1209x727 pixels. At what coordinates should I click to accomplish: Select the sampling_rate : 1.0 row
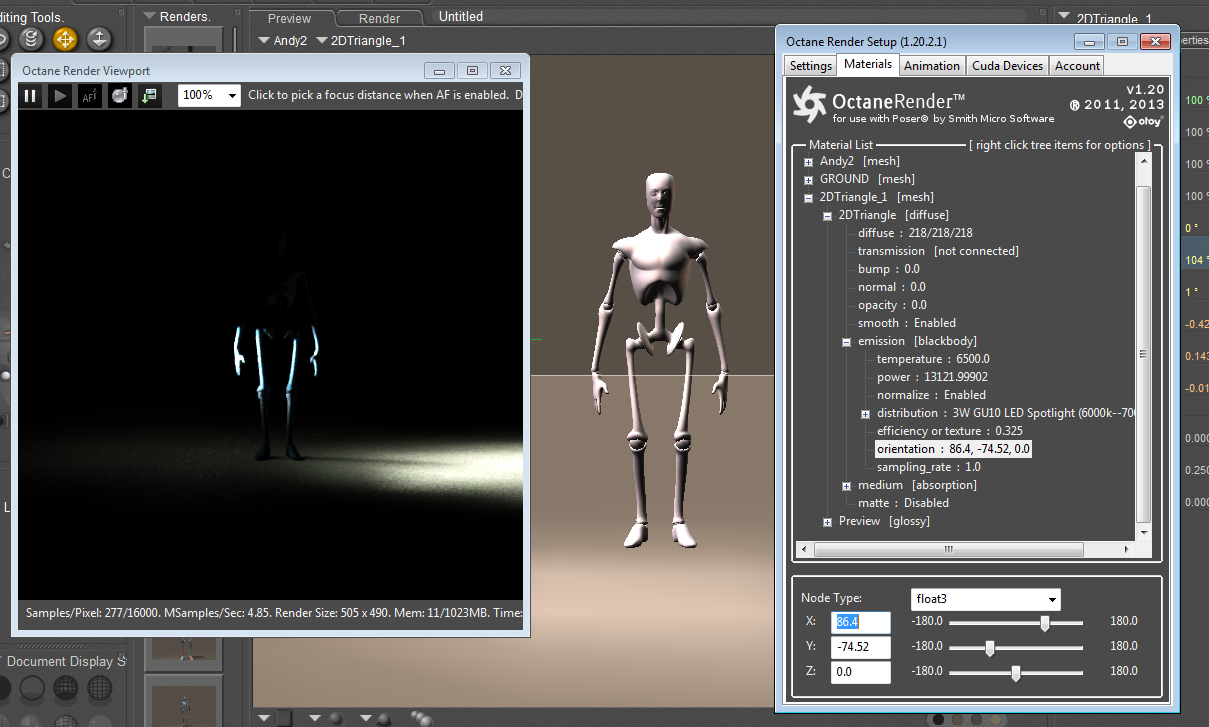929,467
